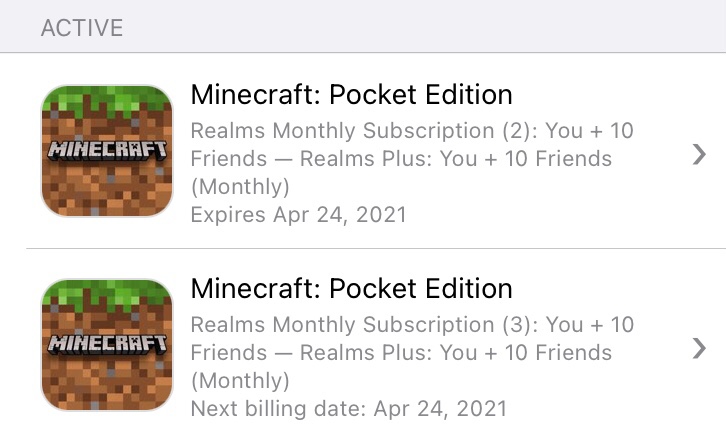Click the MINECRAFT logo text in the bottom app icon
This screenshot has height=430, width=726.
point(107,344)
